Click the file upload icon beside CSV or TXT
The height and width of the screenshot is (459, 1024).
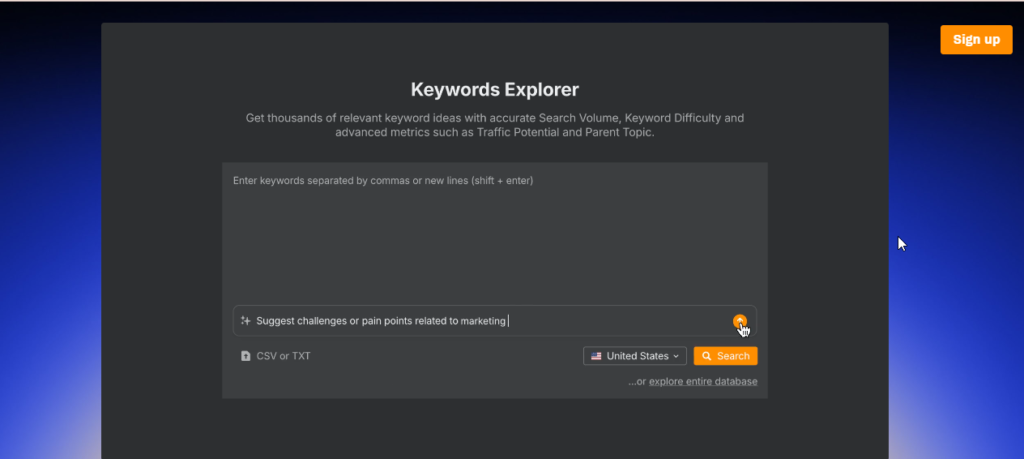(x=246, y=356)
